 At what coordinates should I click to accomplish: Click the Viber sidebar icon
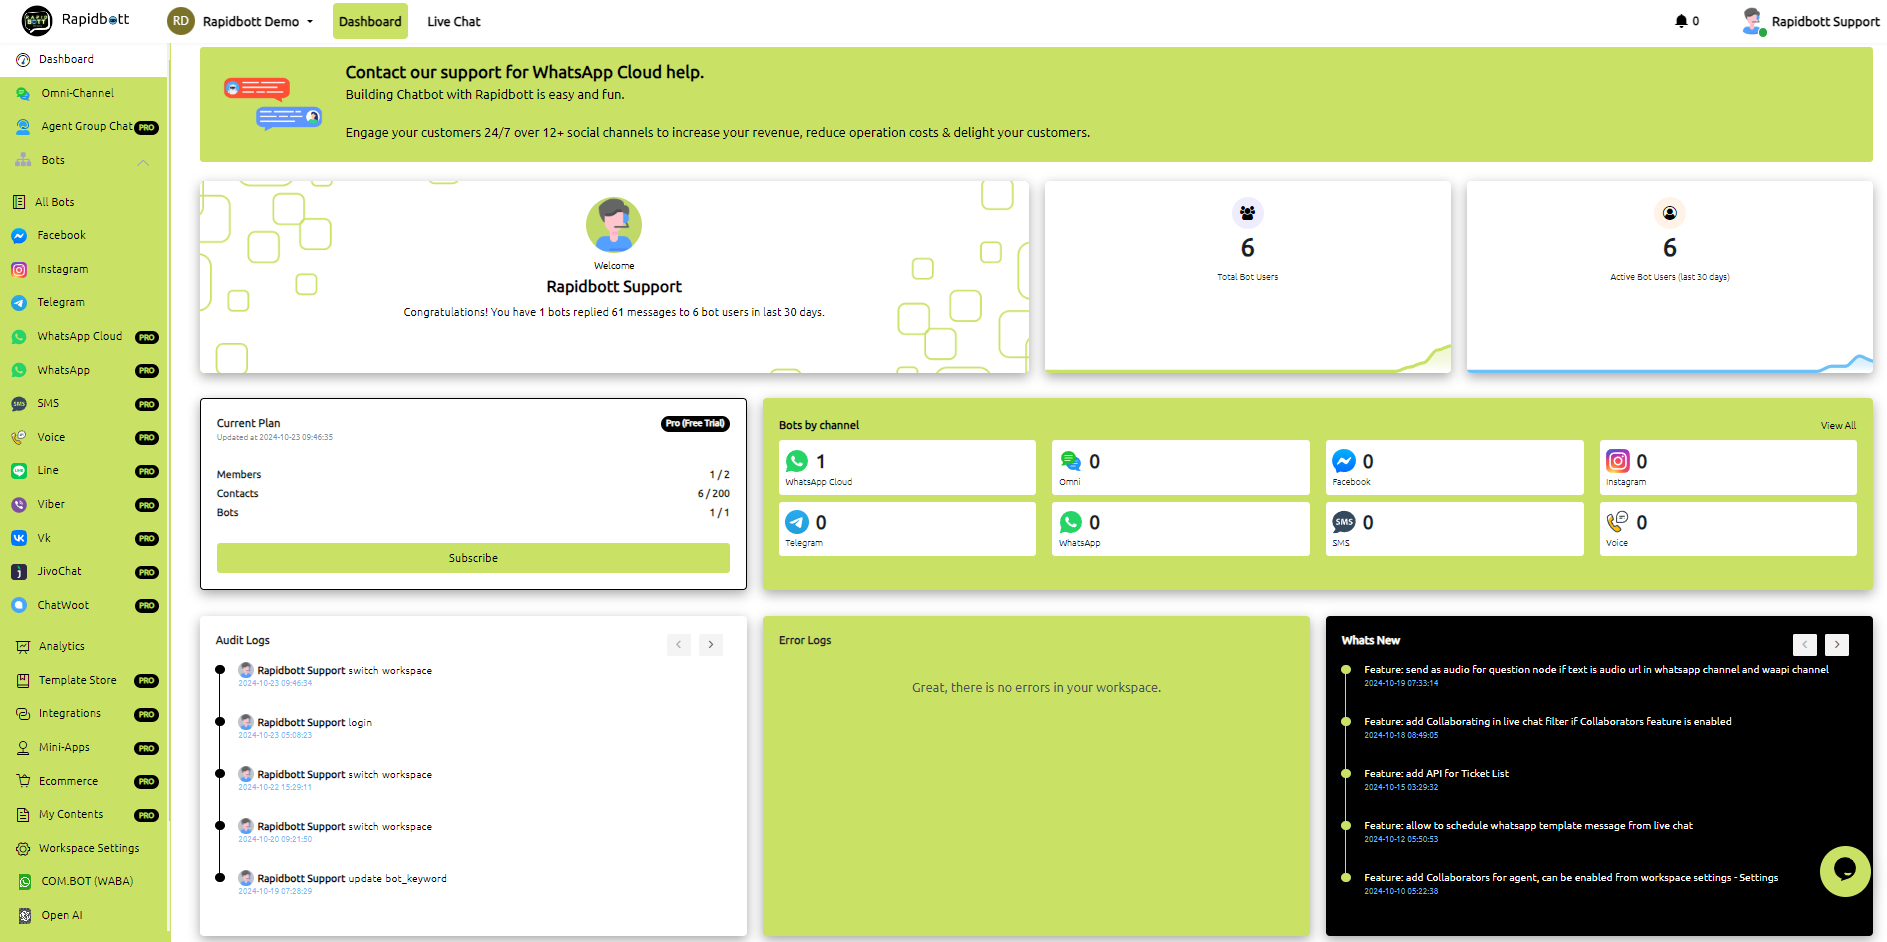point(19,505)
